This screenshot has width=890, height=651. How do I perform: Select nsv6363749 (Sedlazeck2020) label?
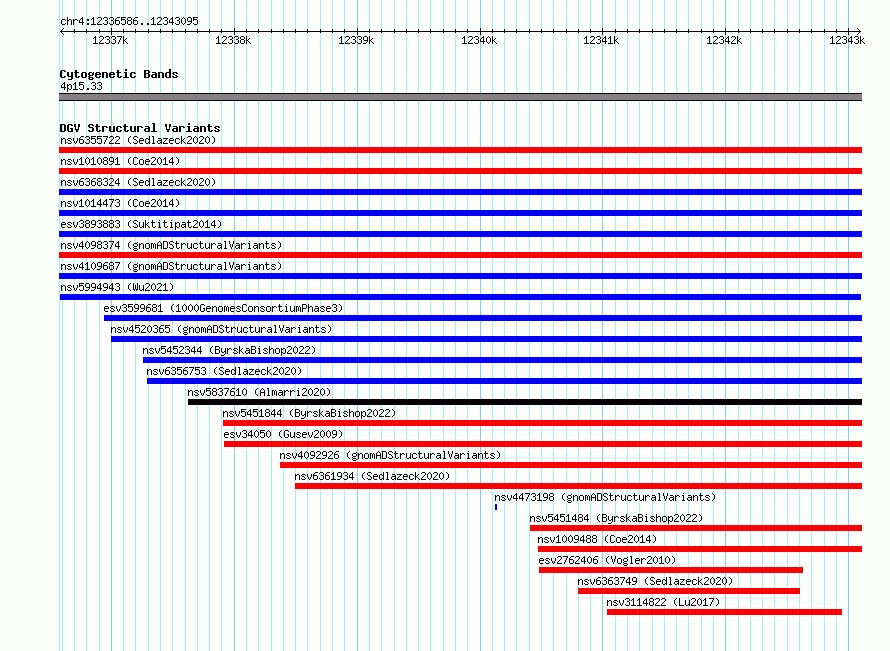655,581
